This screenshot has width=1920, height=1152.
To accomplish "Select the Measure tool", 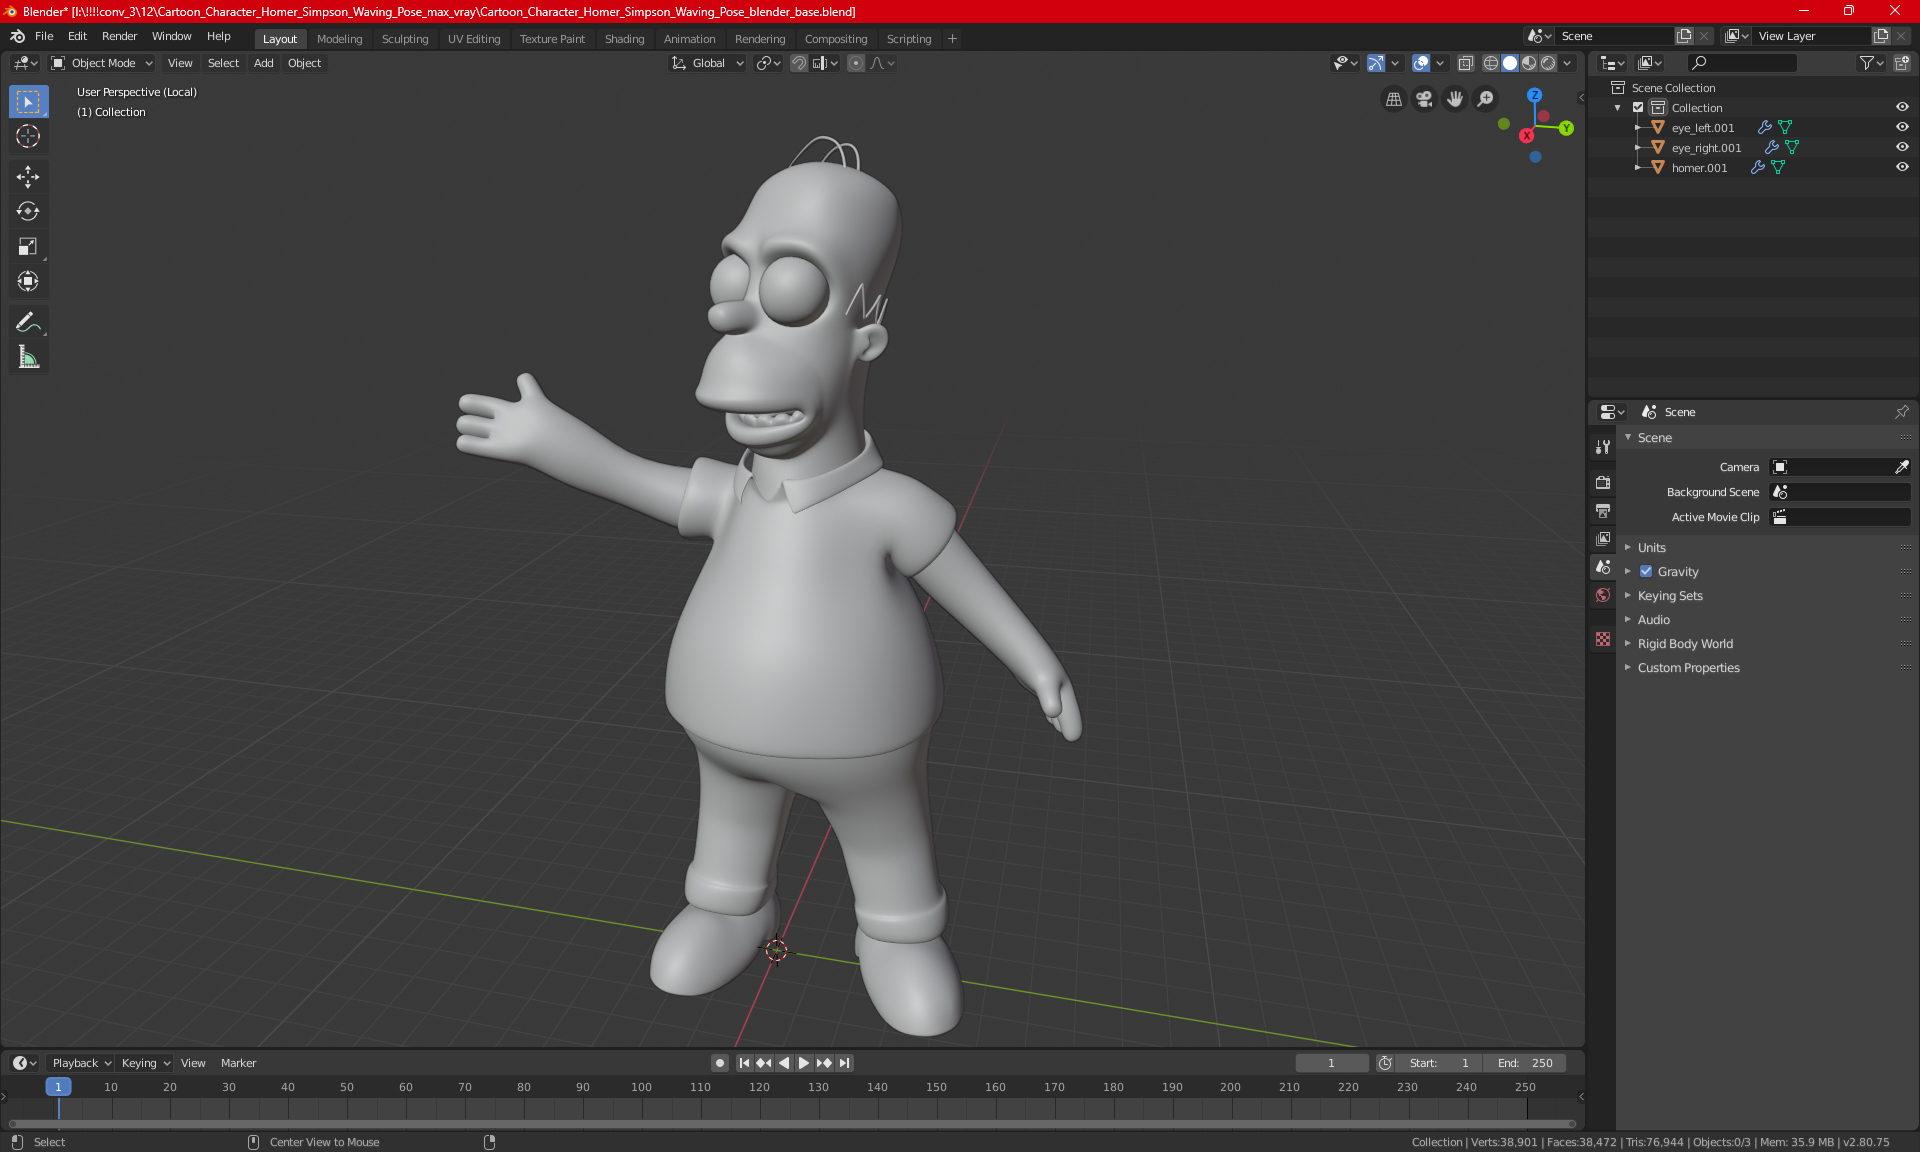I will (x=28, y=357).
